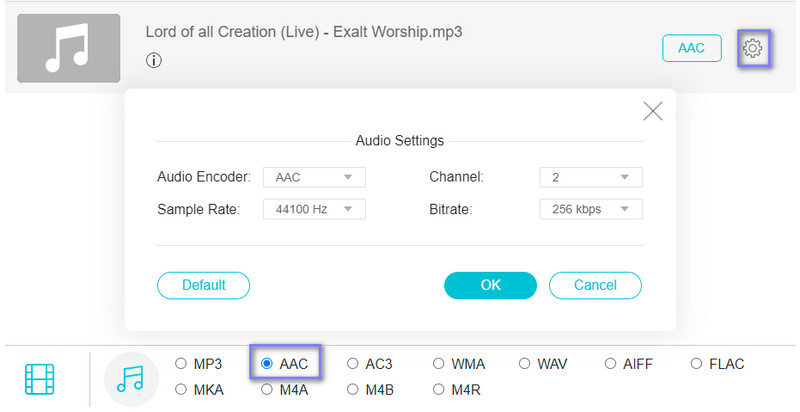This screenshot has height=412, width=800.
Task: Click the OK button
Action: tap(490, 285)
